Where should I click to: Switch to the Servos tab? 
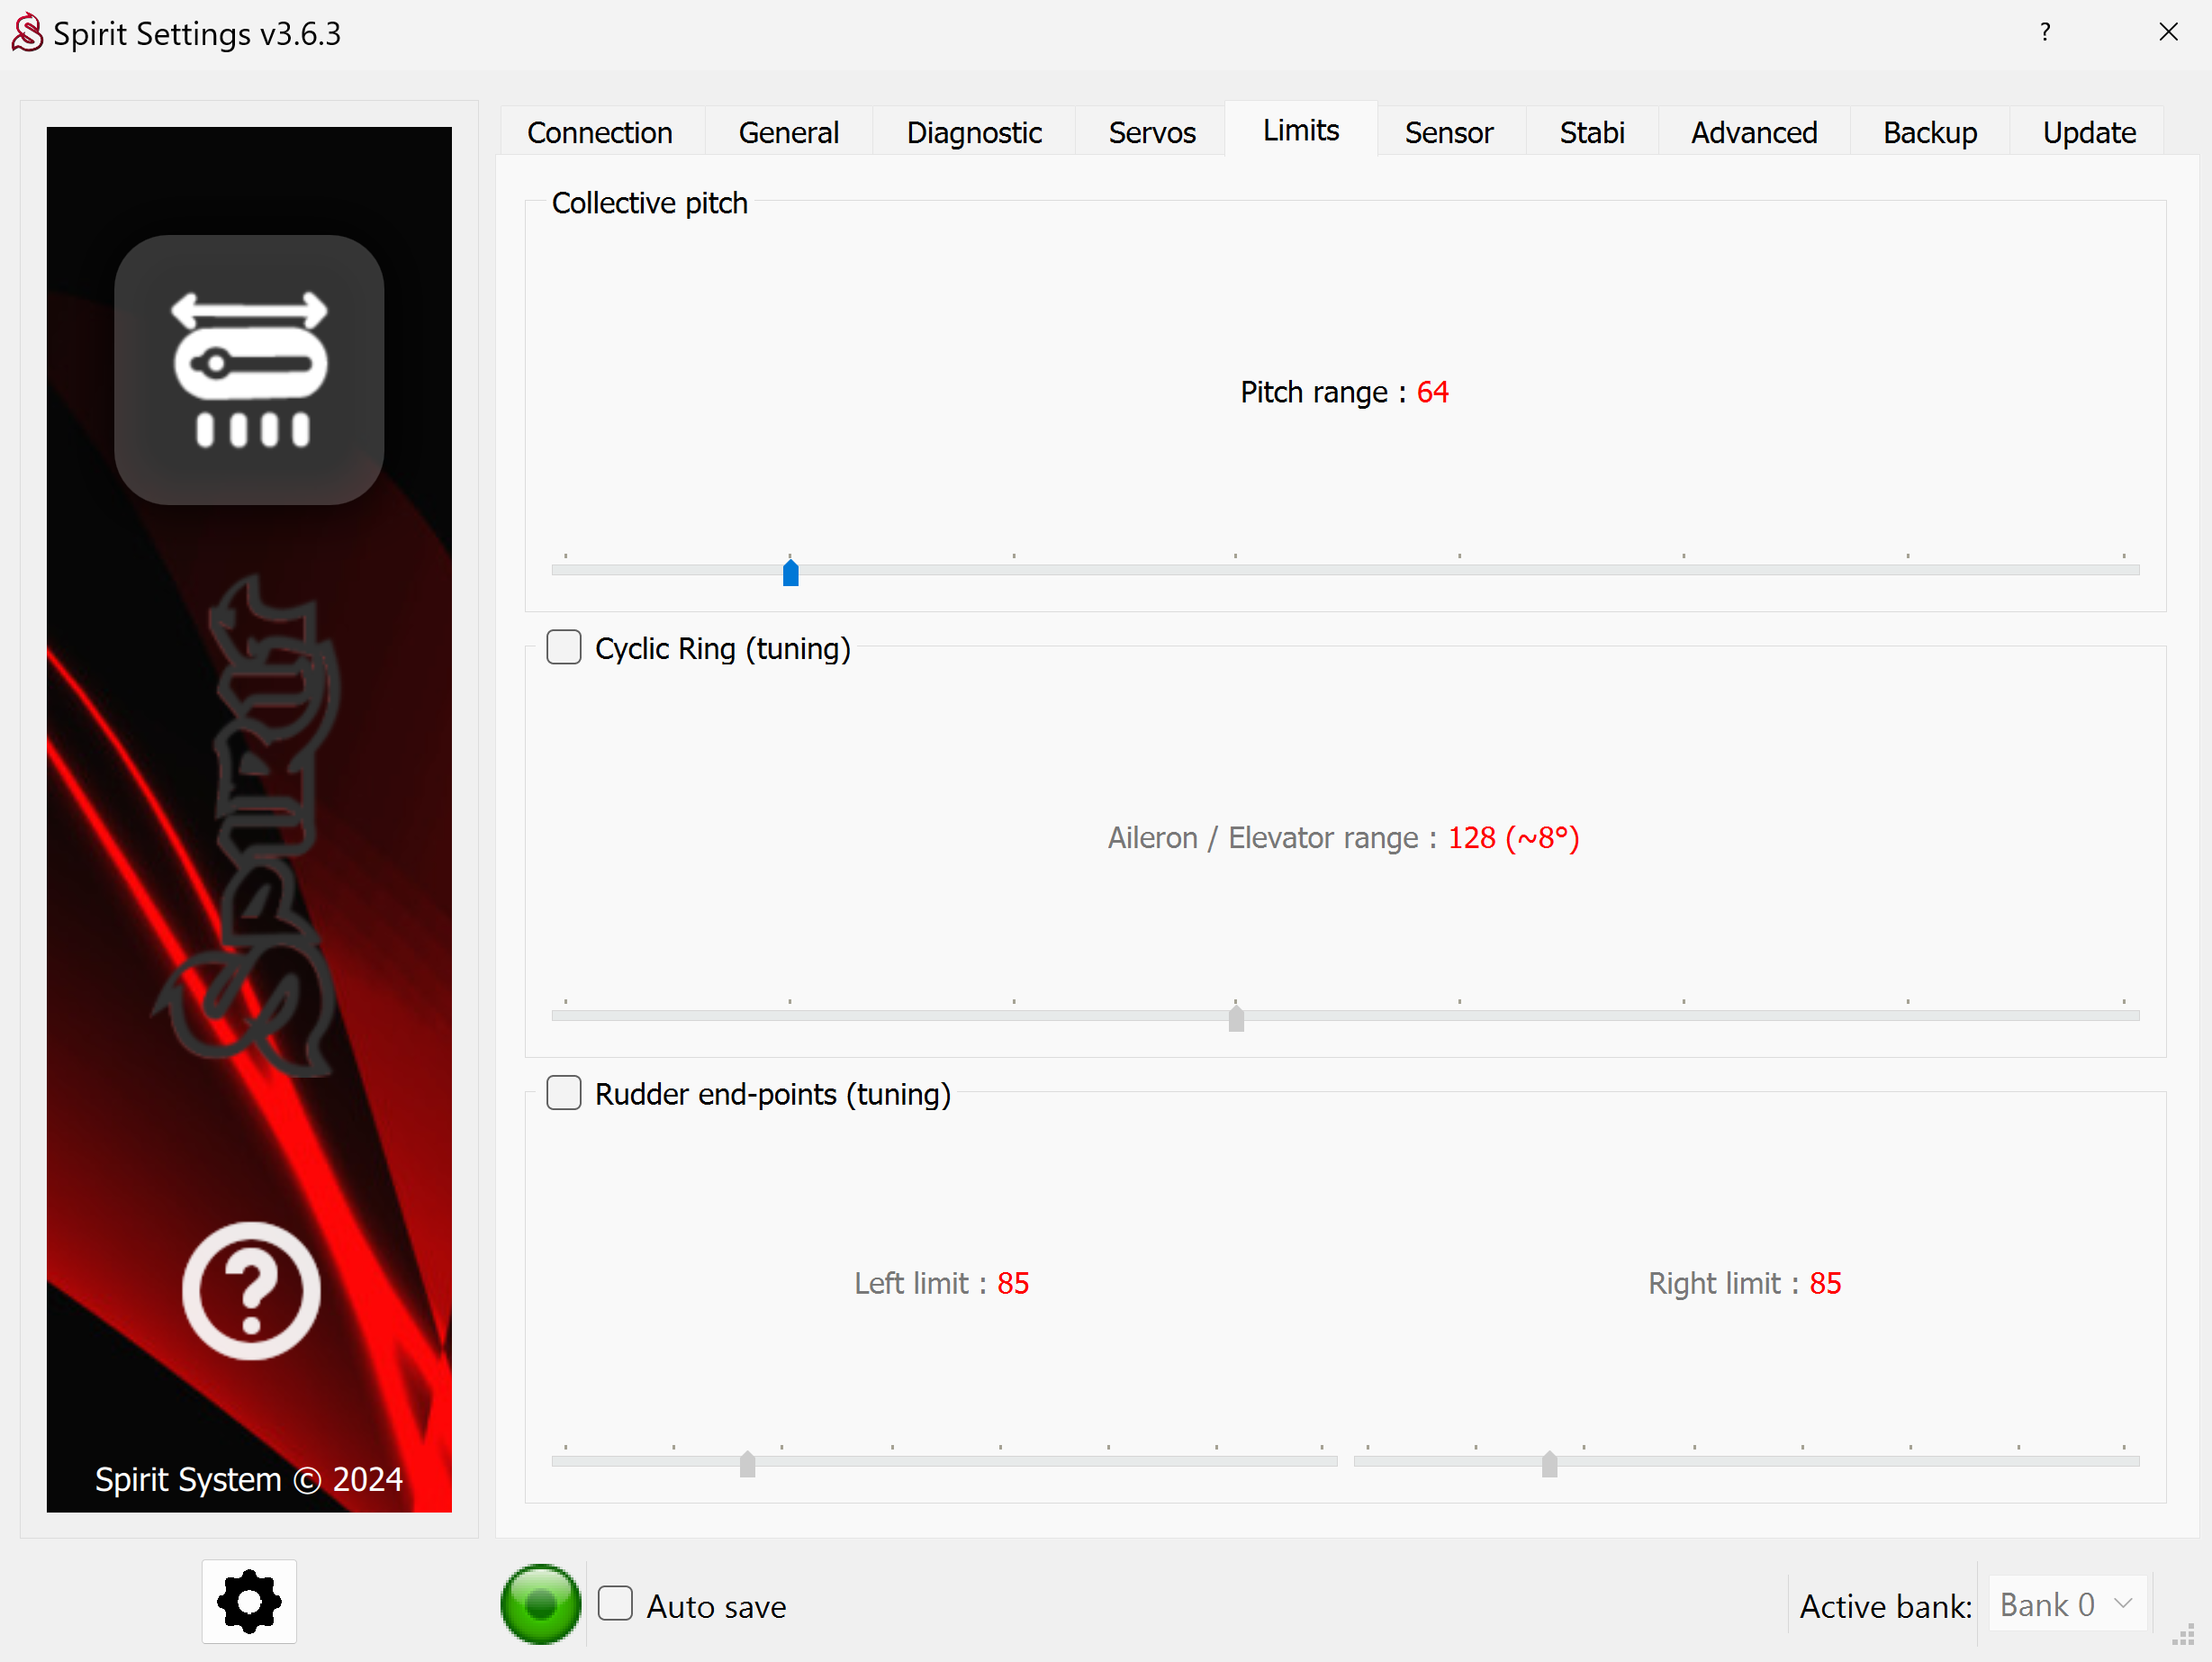tap(1151, 132)
